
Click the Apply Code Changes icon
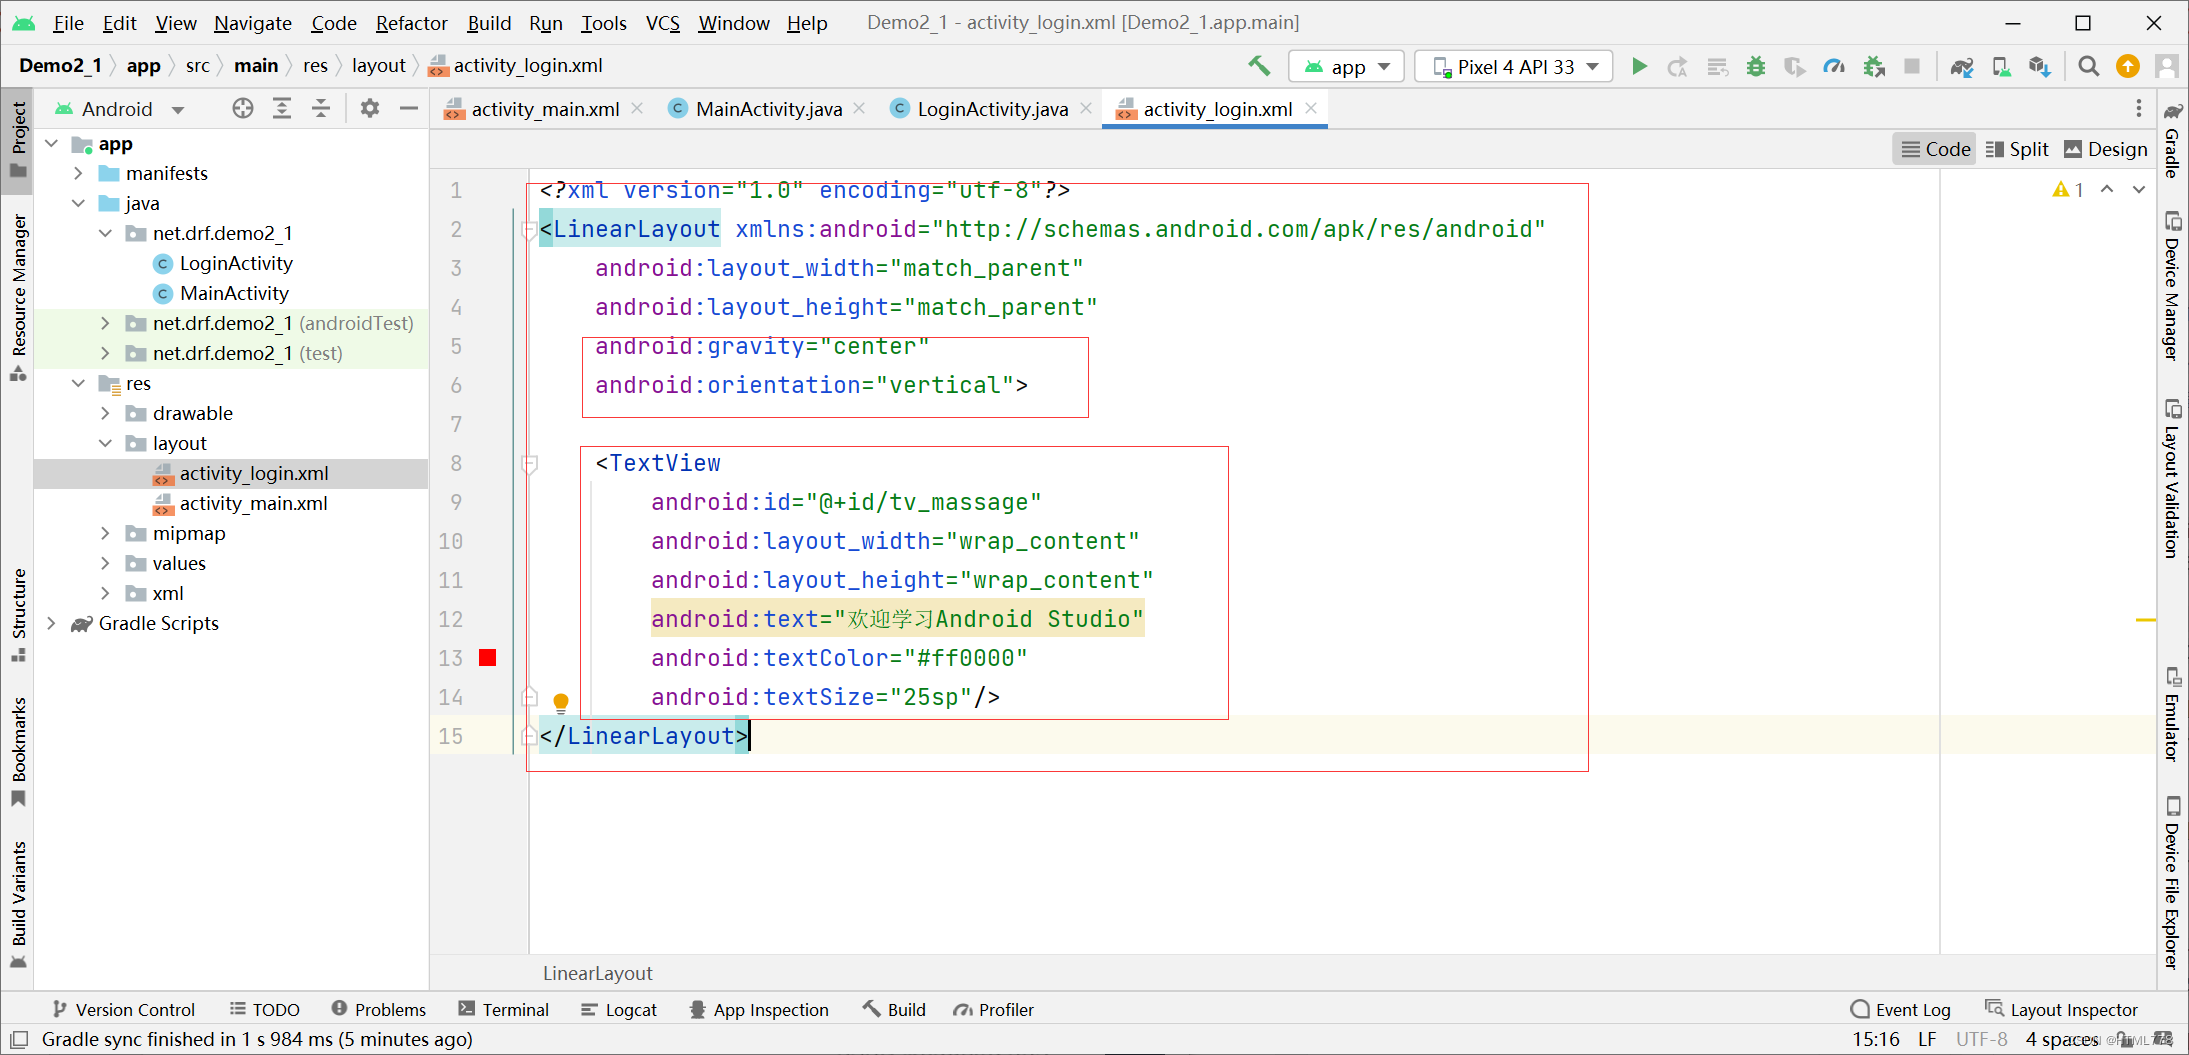[1717, 66]
